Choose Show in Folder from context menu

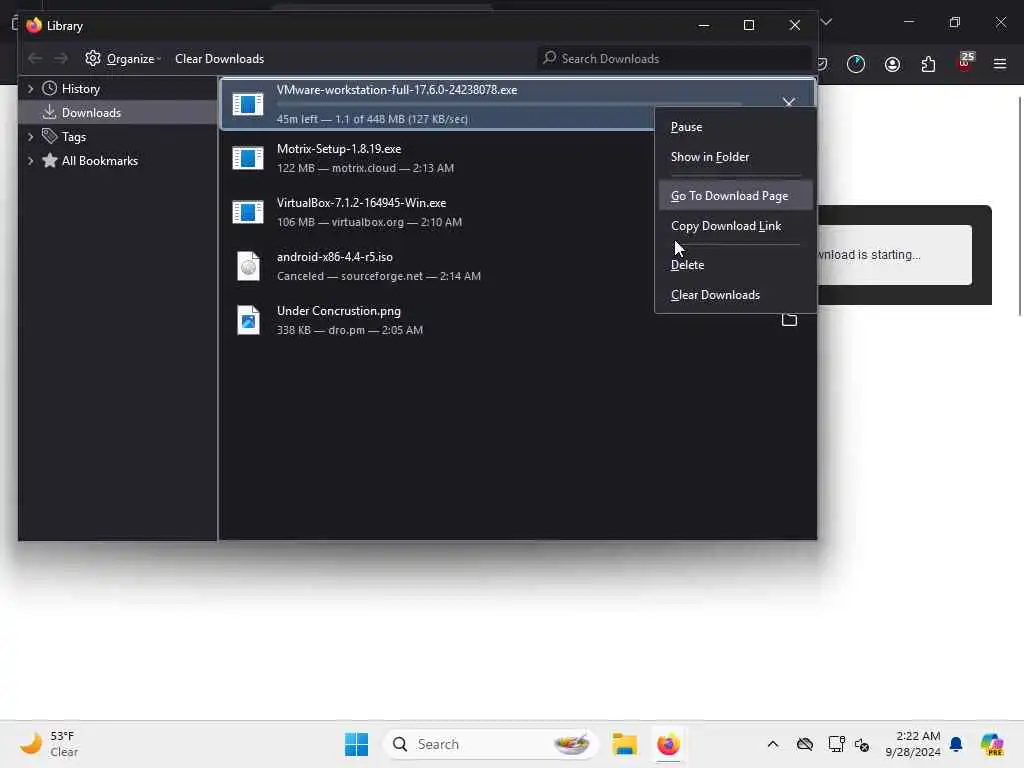pos(735,157)
